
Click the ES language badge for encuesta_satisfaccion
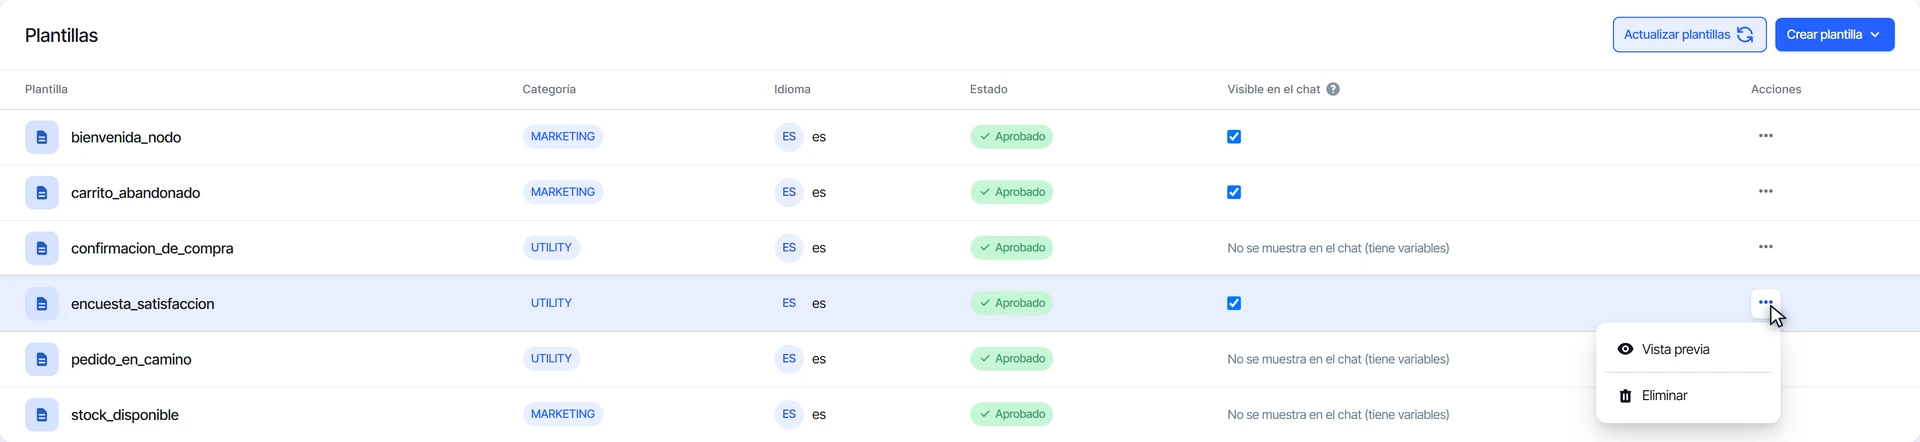point(789,303)
